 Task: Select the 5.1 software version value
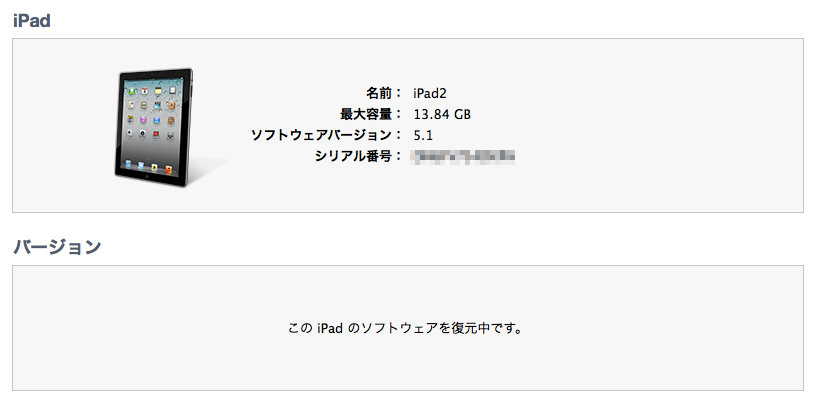coord(423,135)
